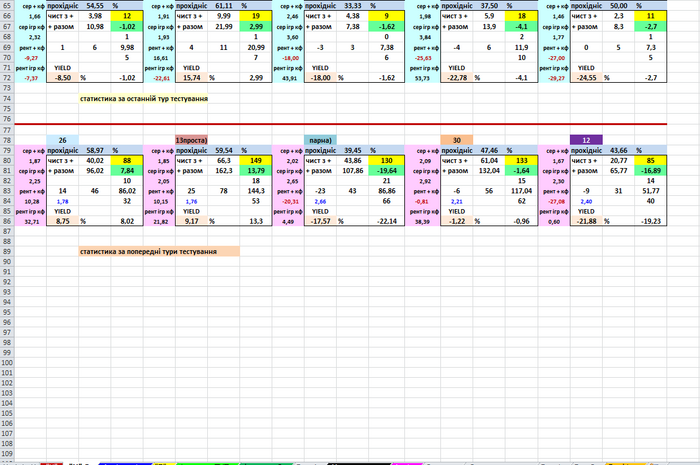The height and width of the screenshot is (465, 700).
Task: Click the YIELD value '9,17'
Action: (x=191, y=221)
